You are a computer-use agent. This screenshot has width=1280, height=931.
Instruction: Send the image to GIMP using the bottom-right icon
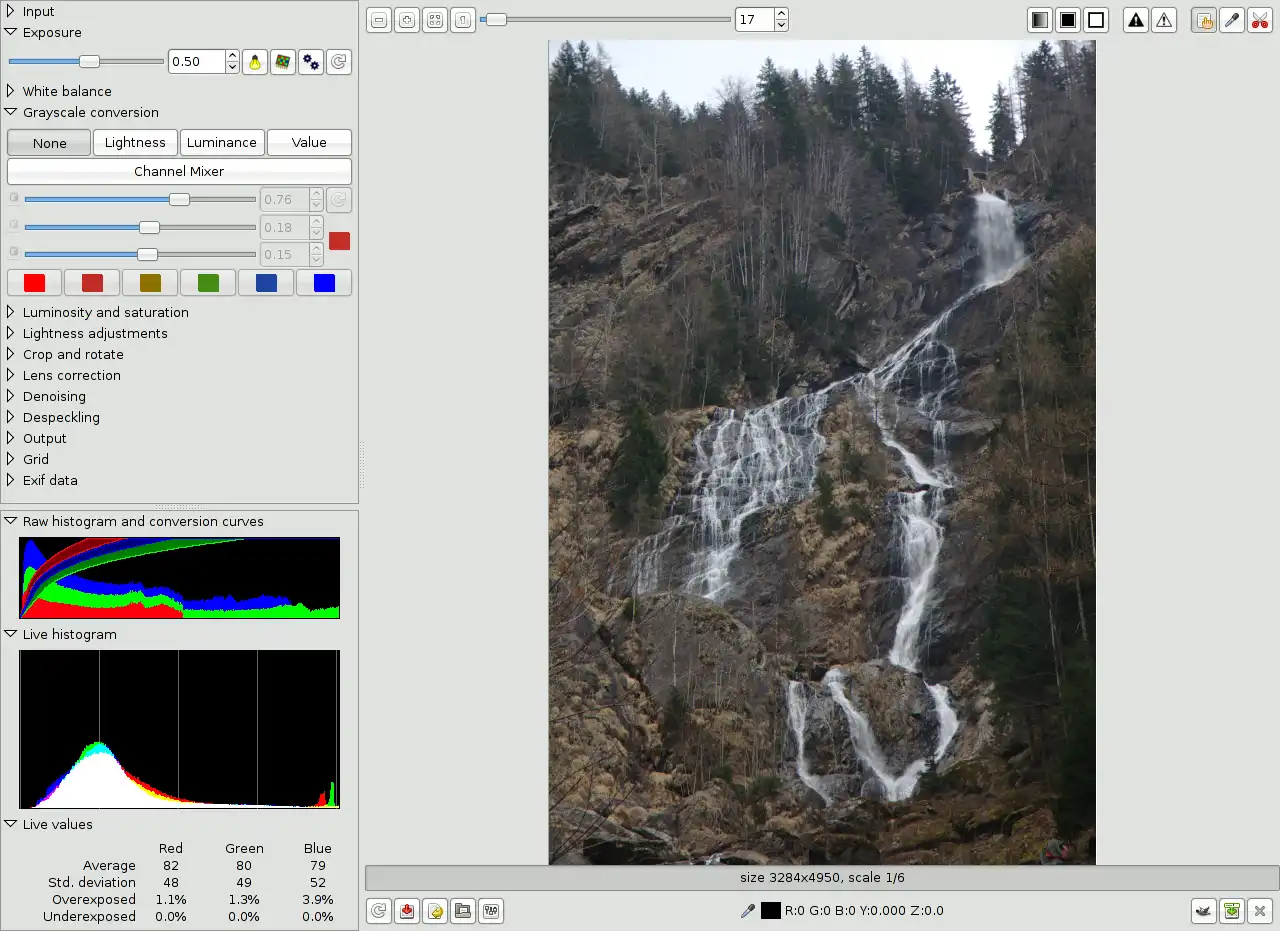pyautogui.click(x=1204, y=911)
